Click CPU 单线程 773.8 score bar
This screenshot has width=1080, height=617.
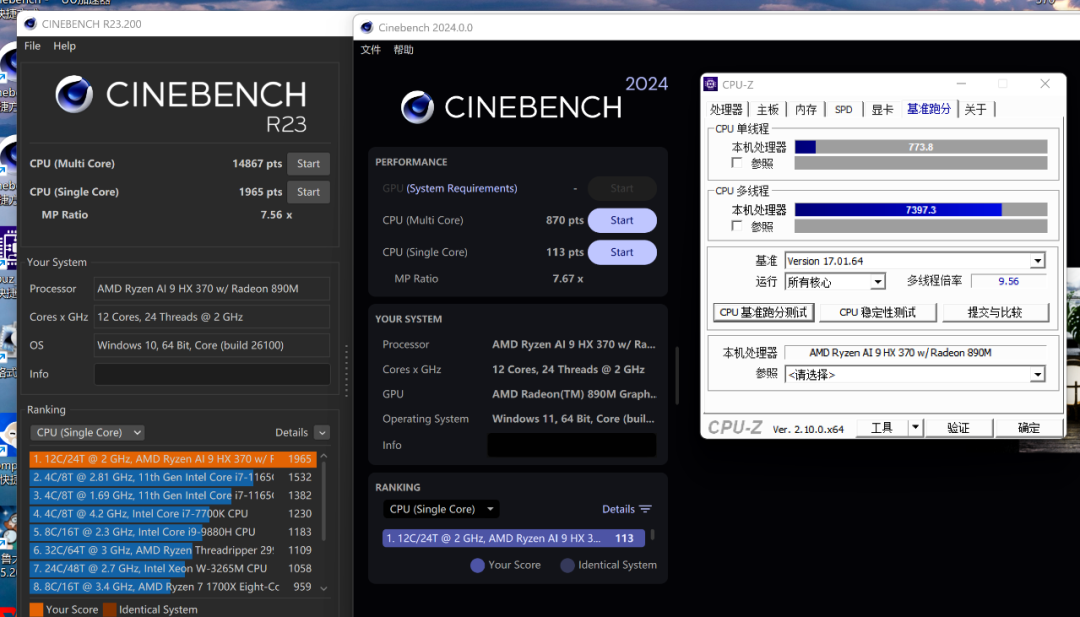(x=921, y=147)
